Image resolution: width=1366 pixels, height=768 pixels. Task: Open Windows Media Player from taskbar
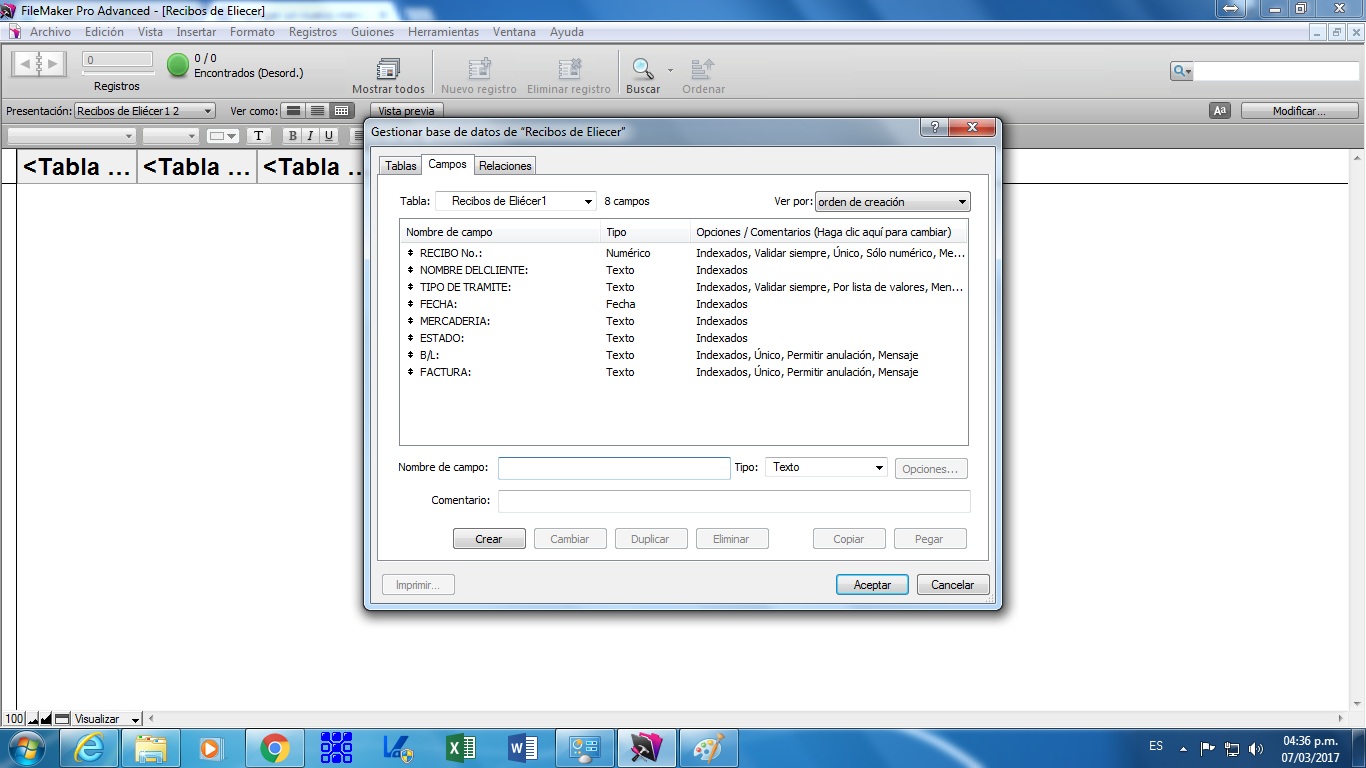(x=213, y=748)
